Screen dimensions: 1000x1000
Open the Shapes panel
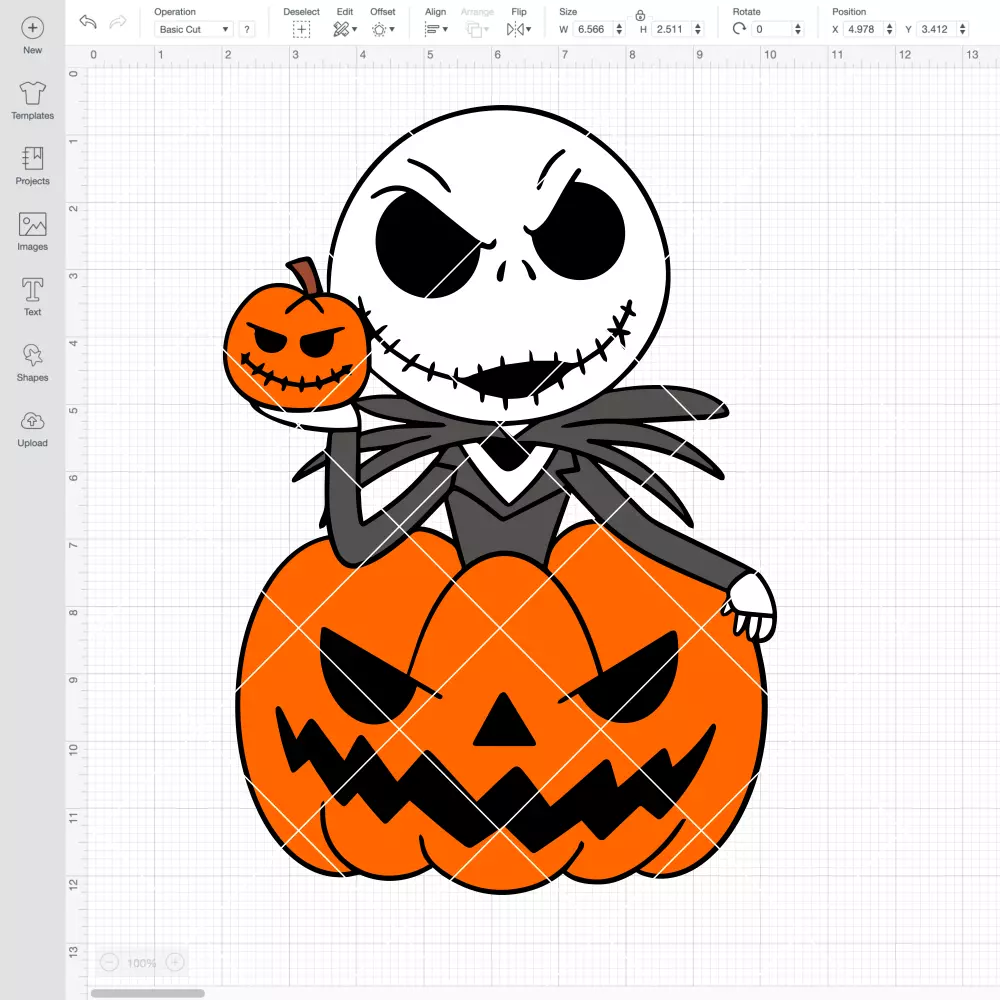click(x=33, y=362)
